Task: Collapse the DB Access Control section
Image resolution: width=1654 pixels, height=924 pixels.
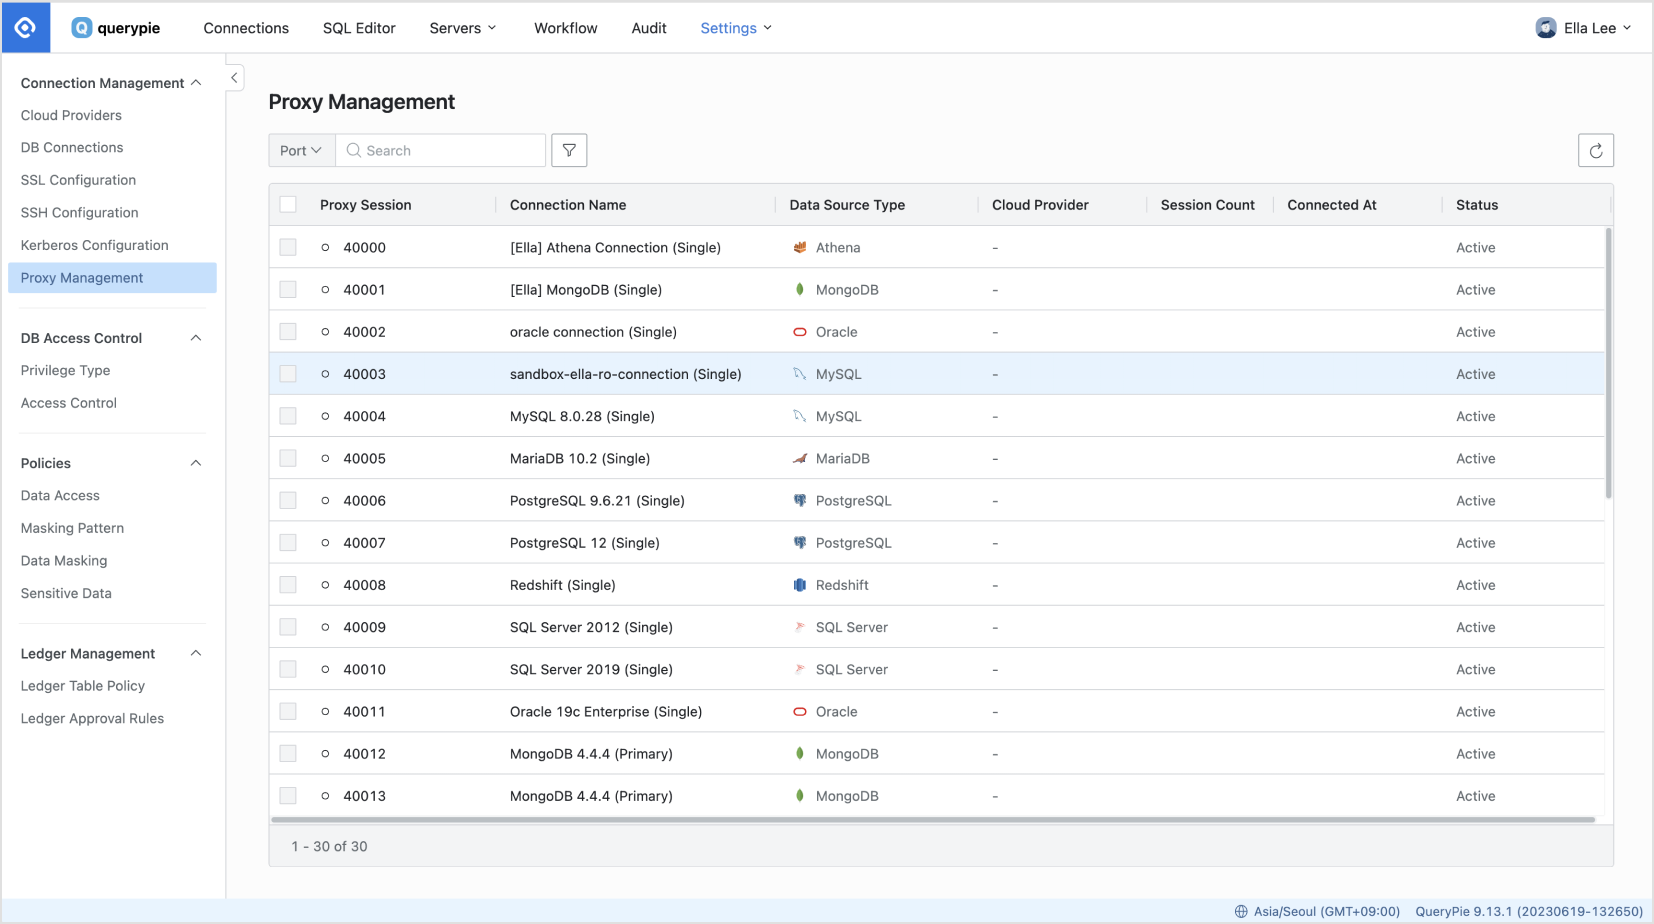Action: click(x=196, y=338)
